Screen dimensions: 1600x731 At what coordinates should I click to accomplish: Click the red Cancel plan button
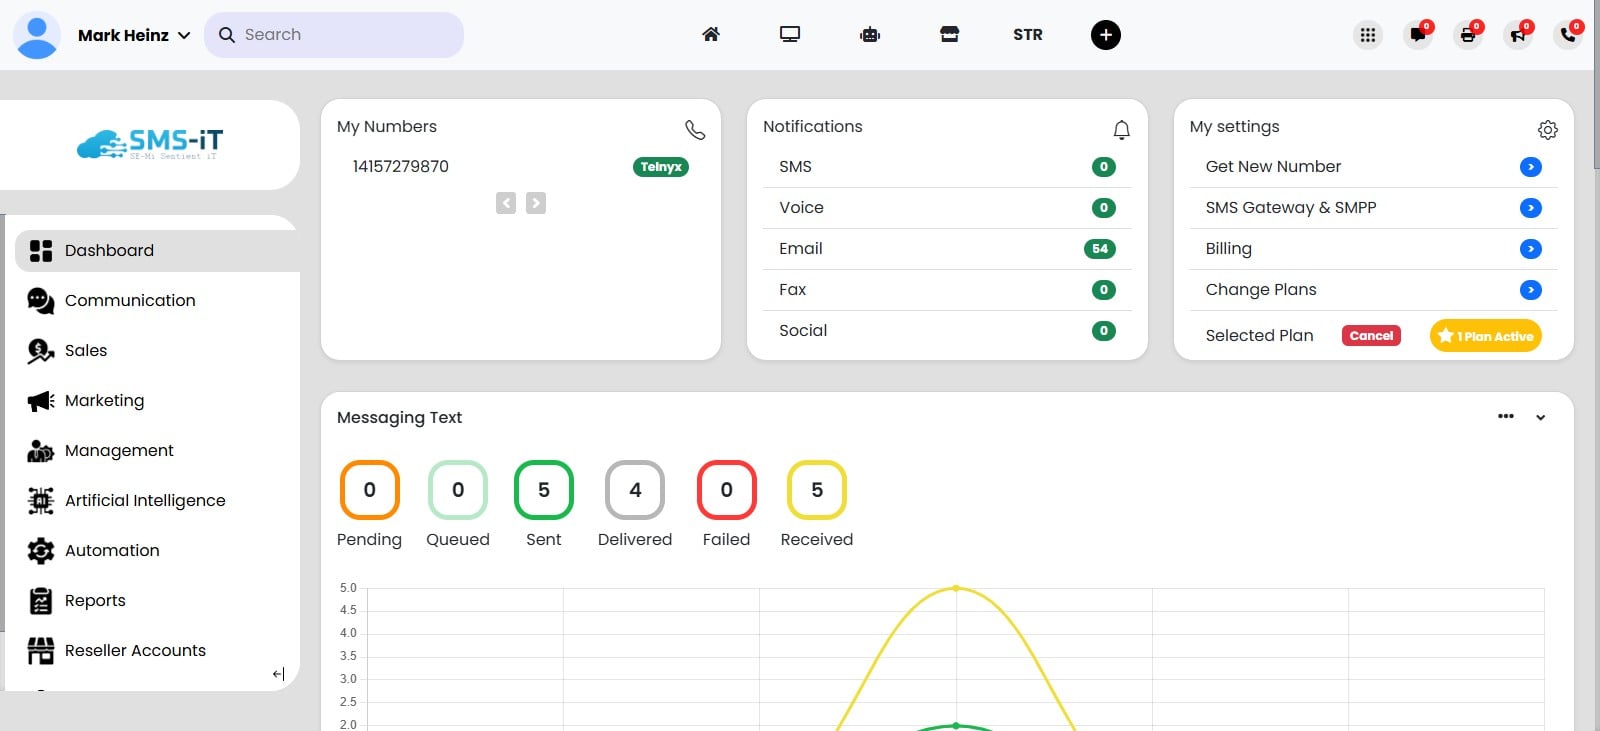[x=1371, y=336]
